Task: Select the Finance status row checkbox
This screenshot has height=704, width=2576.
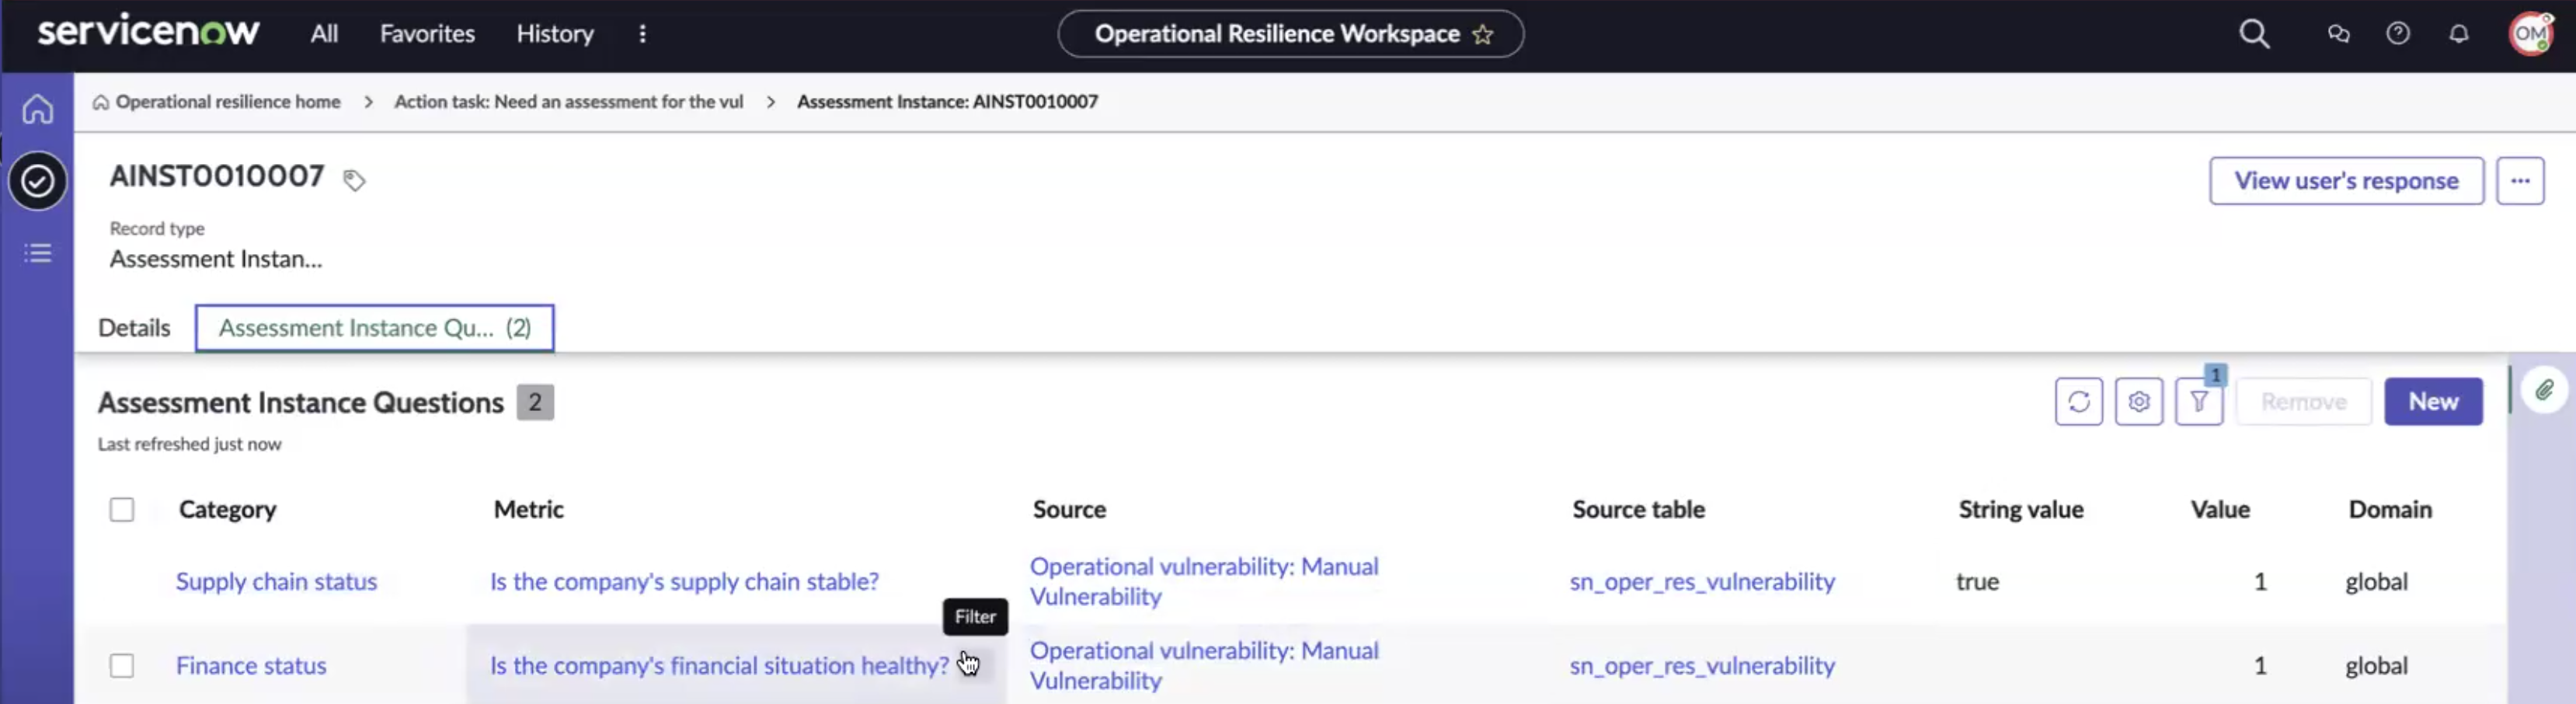Action: [122, 666]
